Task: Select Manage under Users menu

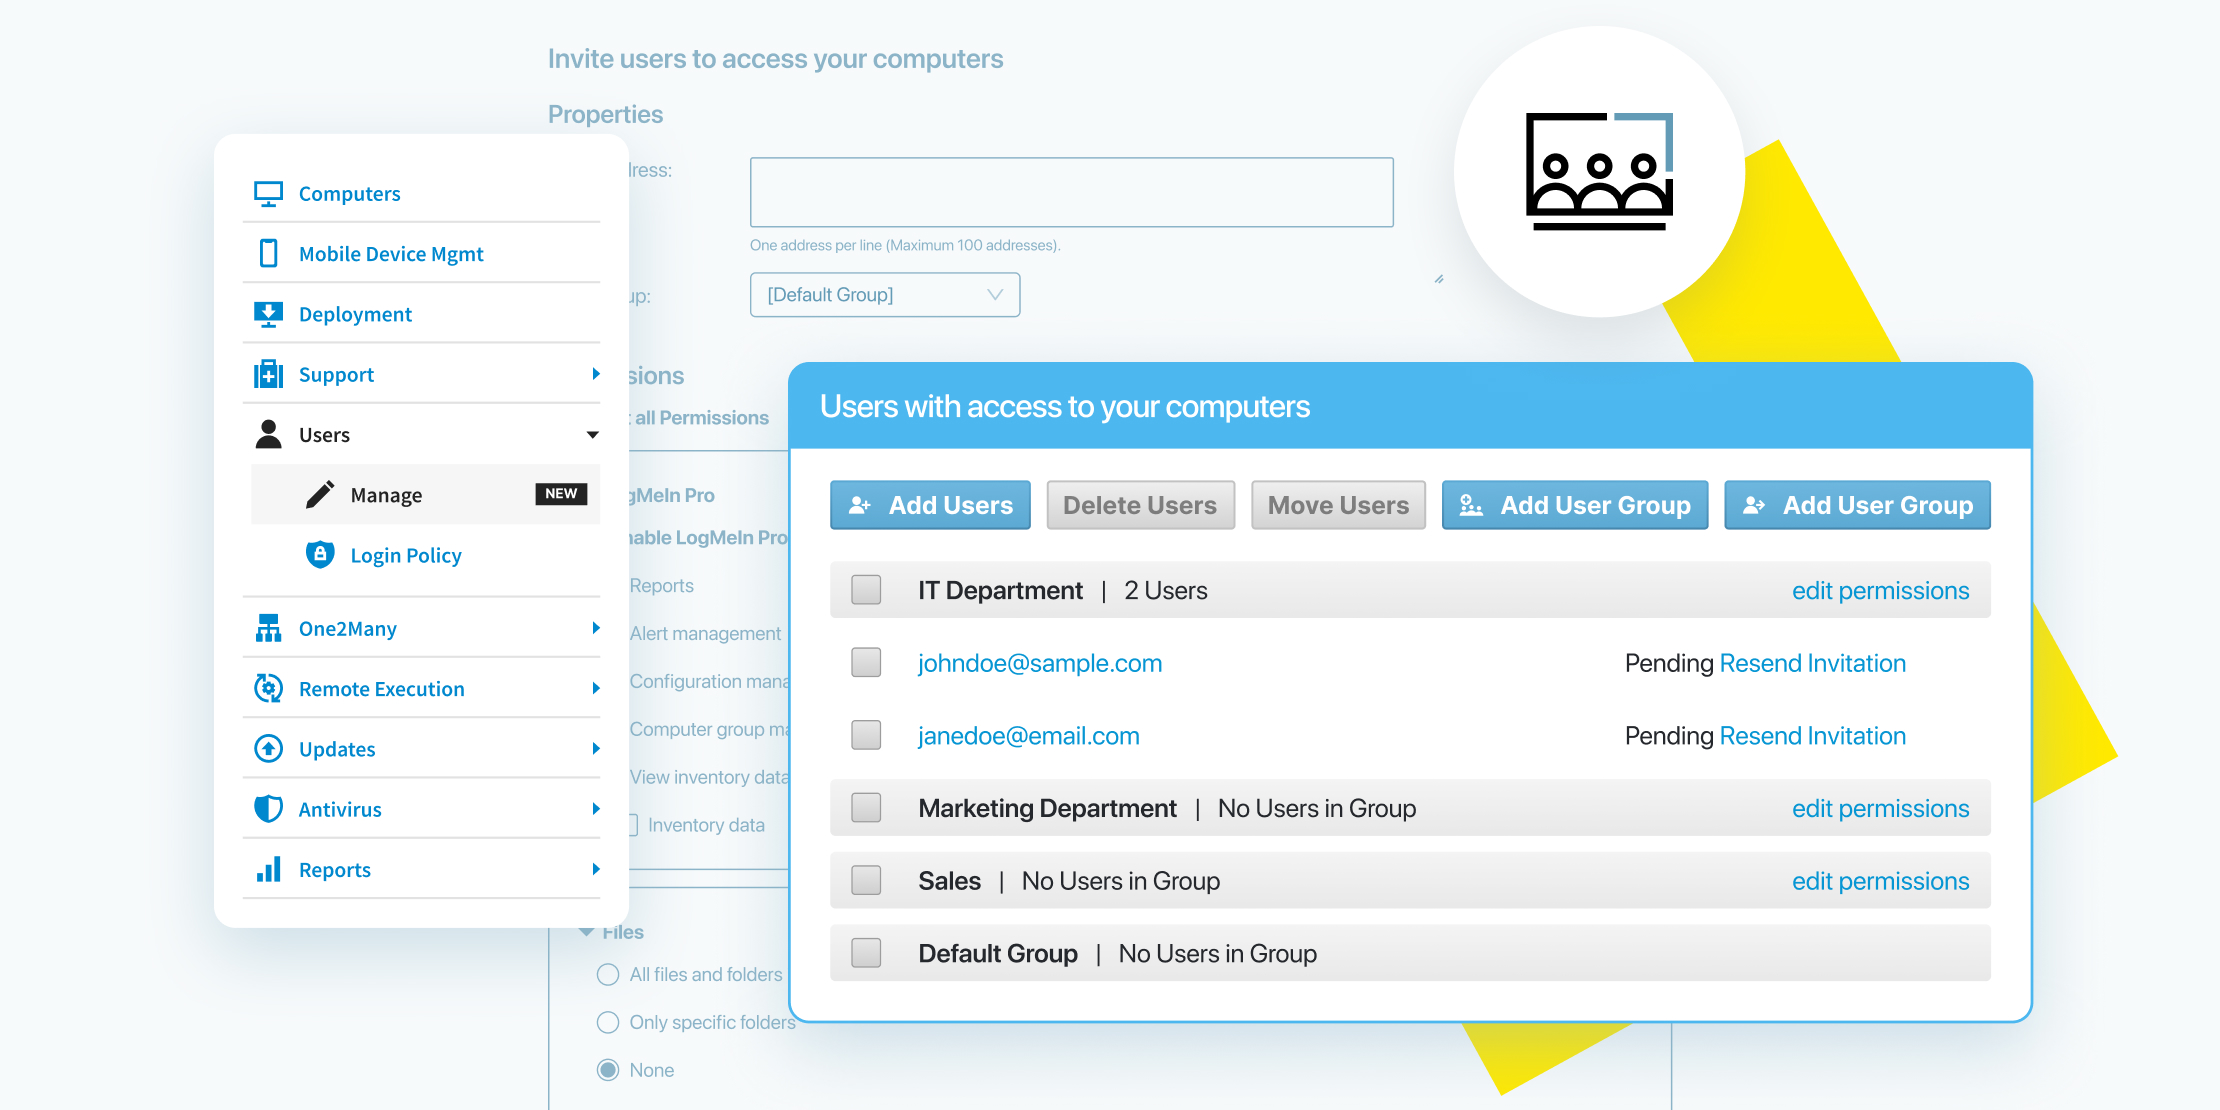Action: coord(386,494)
